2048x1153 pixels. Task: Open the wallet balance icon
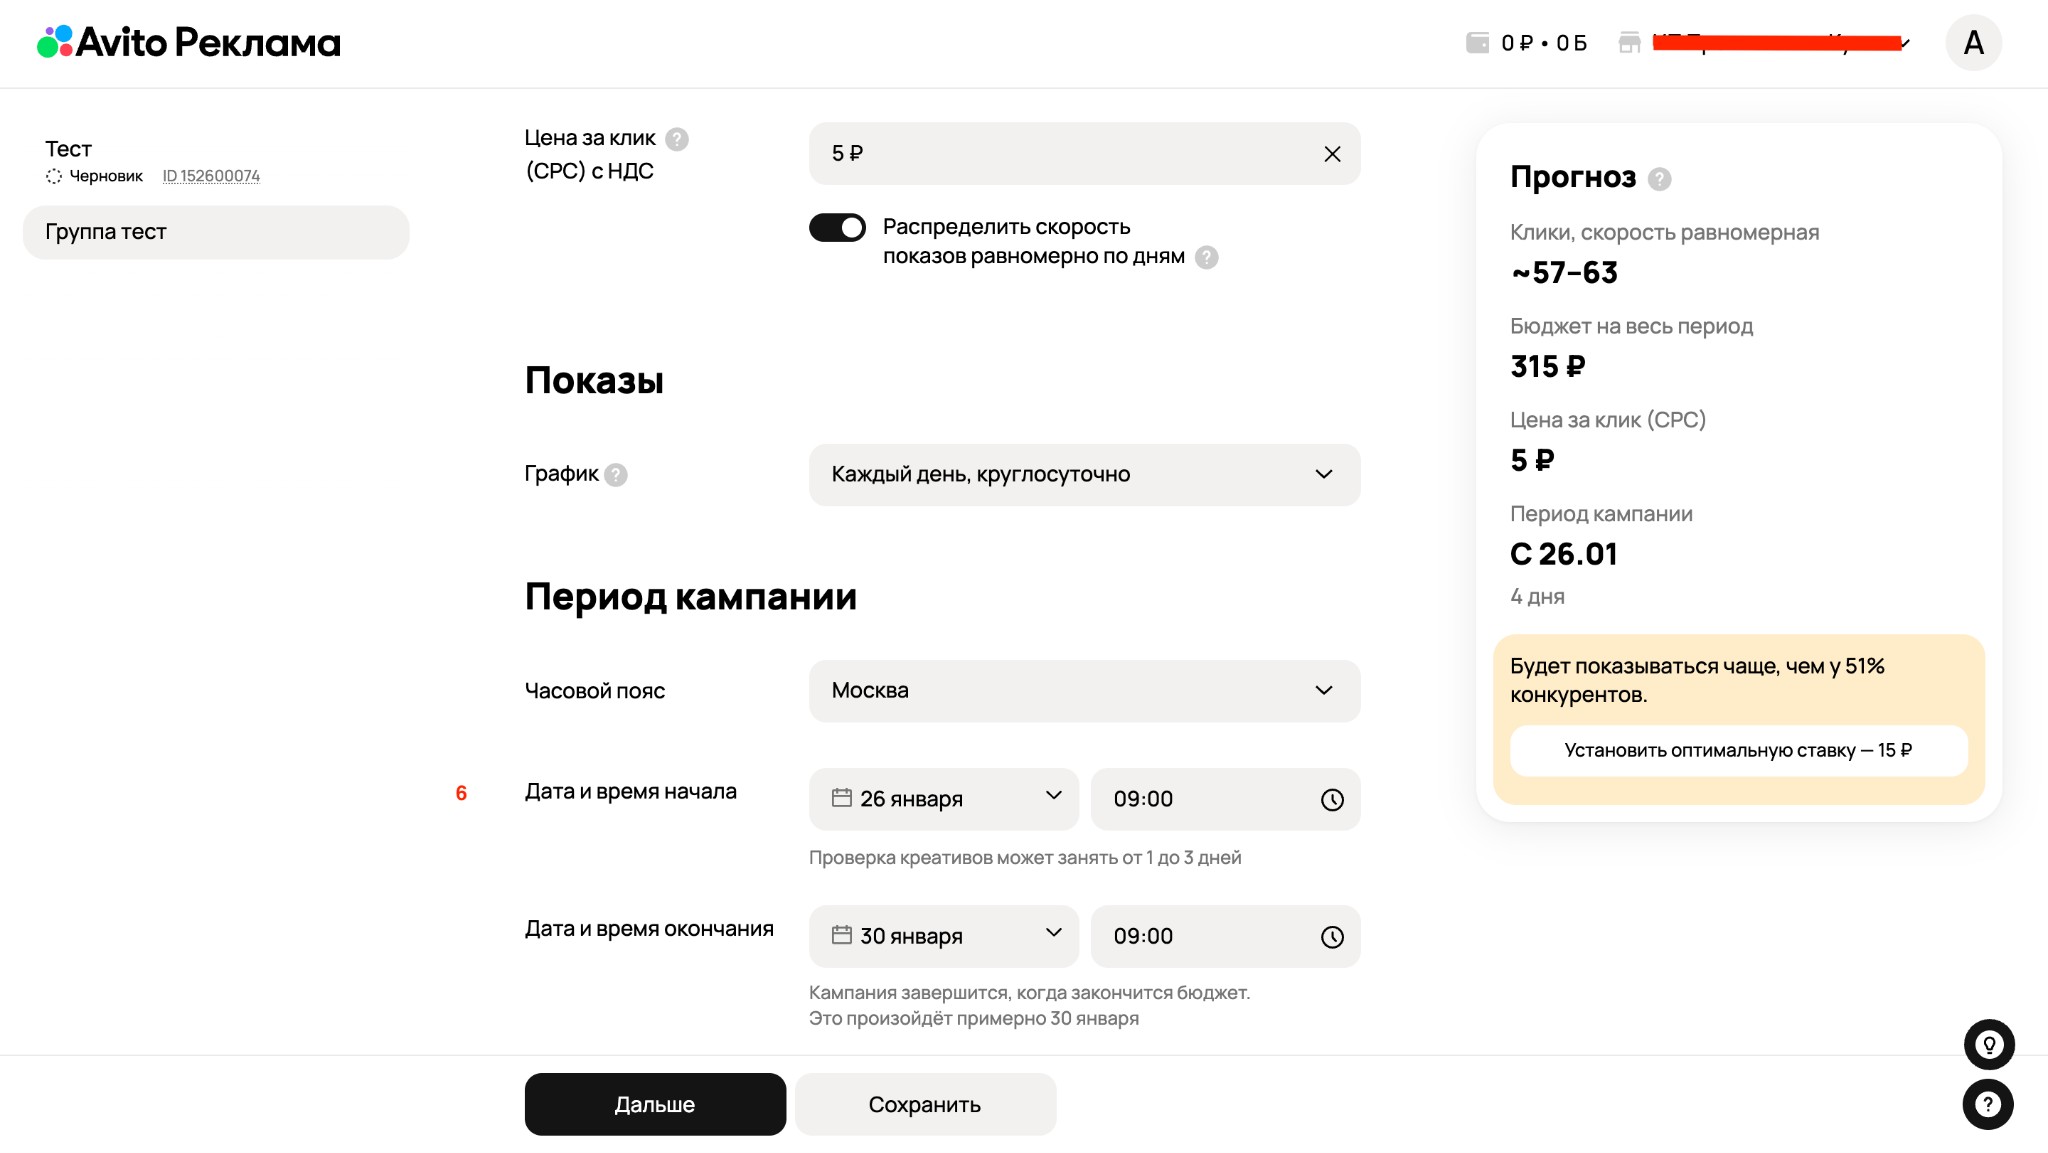tap(1477, 43)
